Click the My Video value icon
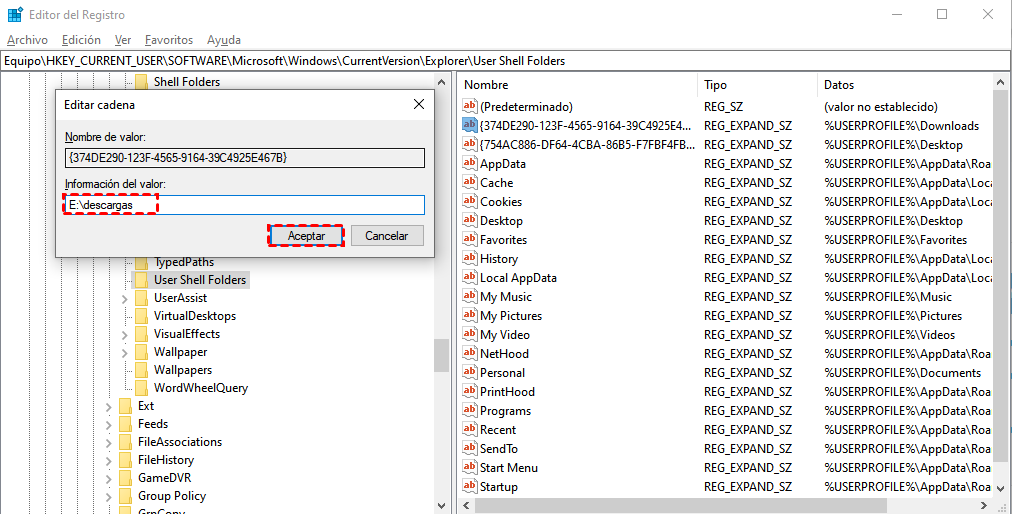This screenshot has width=1012, height=514. 470,334
